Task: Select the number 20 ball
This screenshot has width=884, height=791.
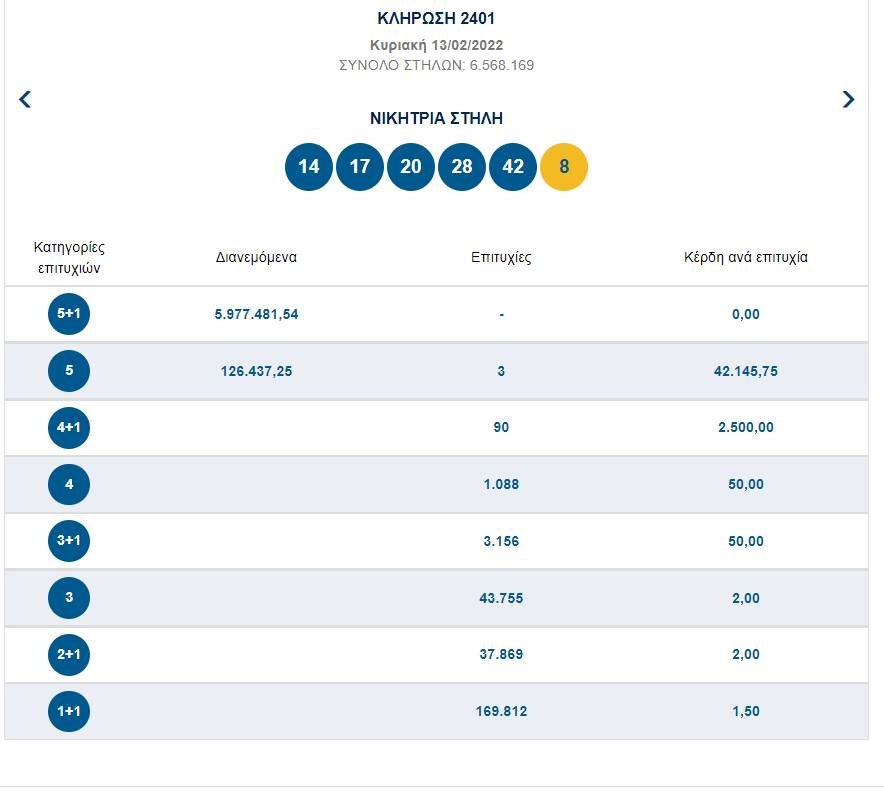Action: (x=411, y=166)
